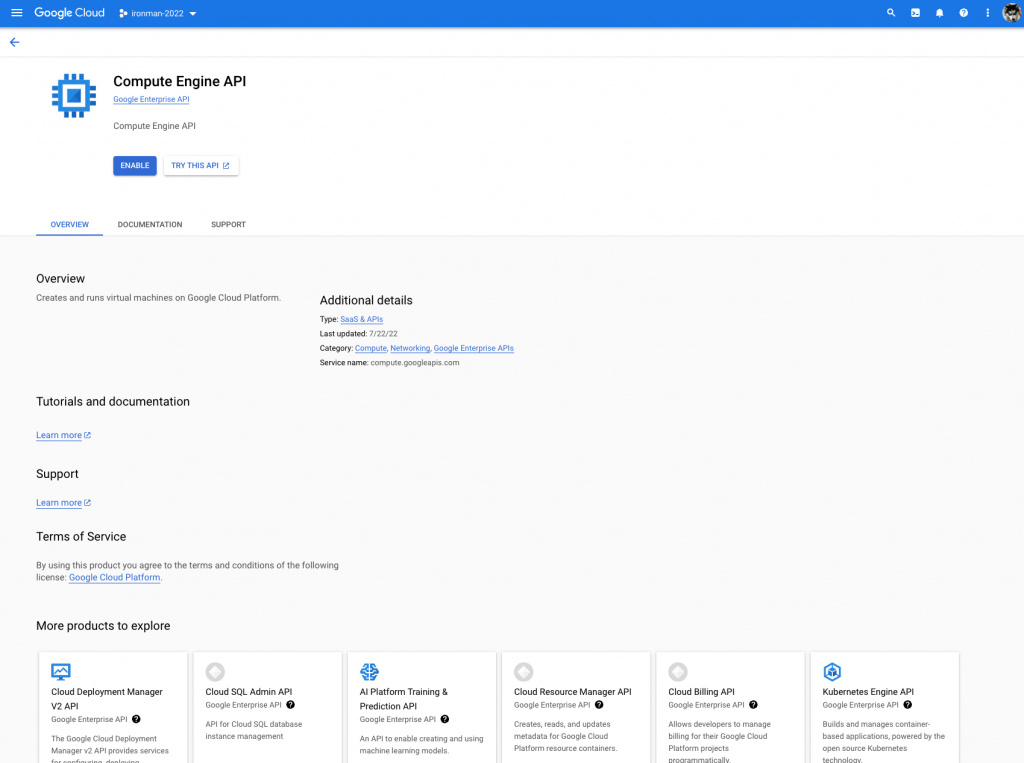The width and height of the screenshot is (1024, 763).
Task: Click the Cloud Deployment Manager icon
Action: coord(61,672)
